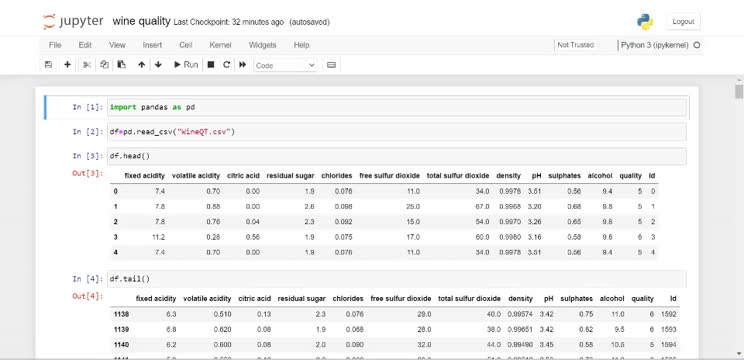Click the Out[3] output prompt

point(88,173)
